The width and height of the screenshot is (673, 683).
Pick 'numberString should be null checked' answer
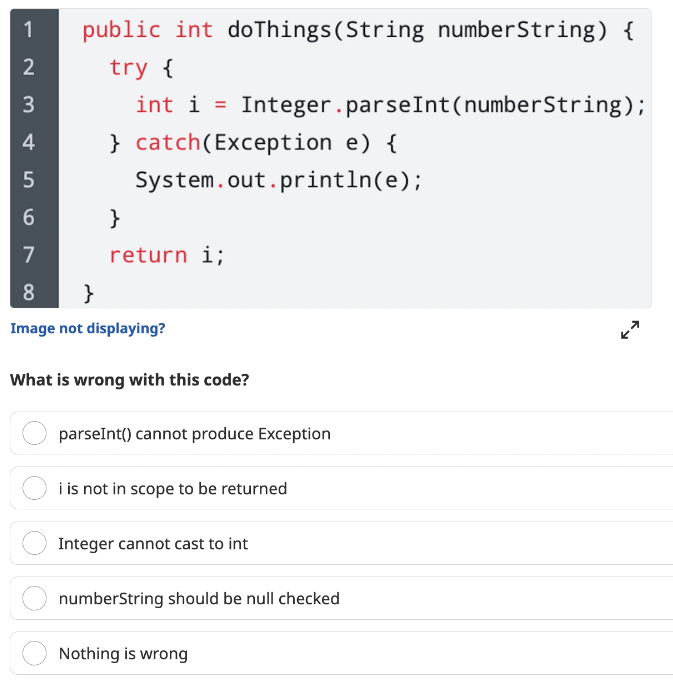coord(34,598)
